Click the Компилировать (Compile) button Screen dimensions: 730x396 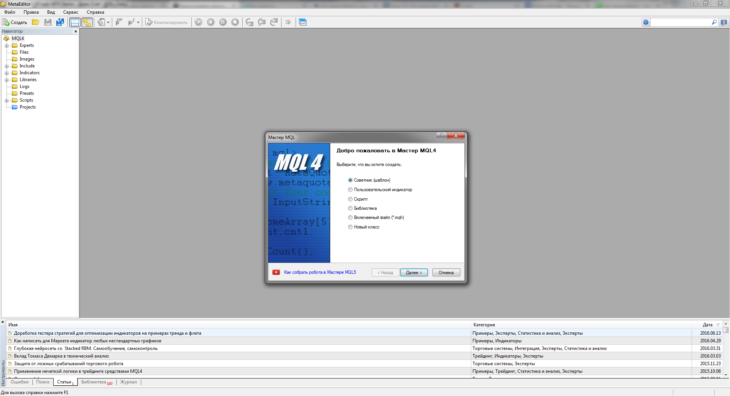point(167,22)
